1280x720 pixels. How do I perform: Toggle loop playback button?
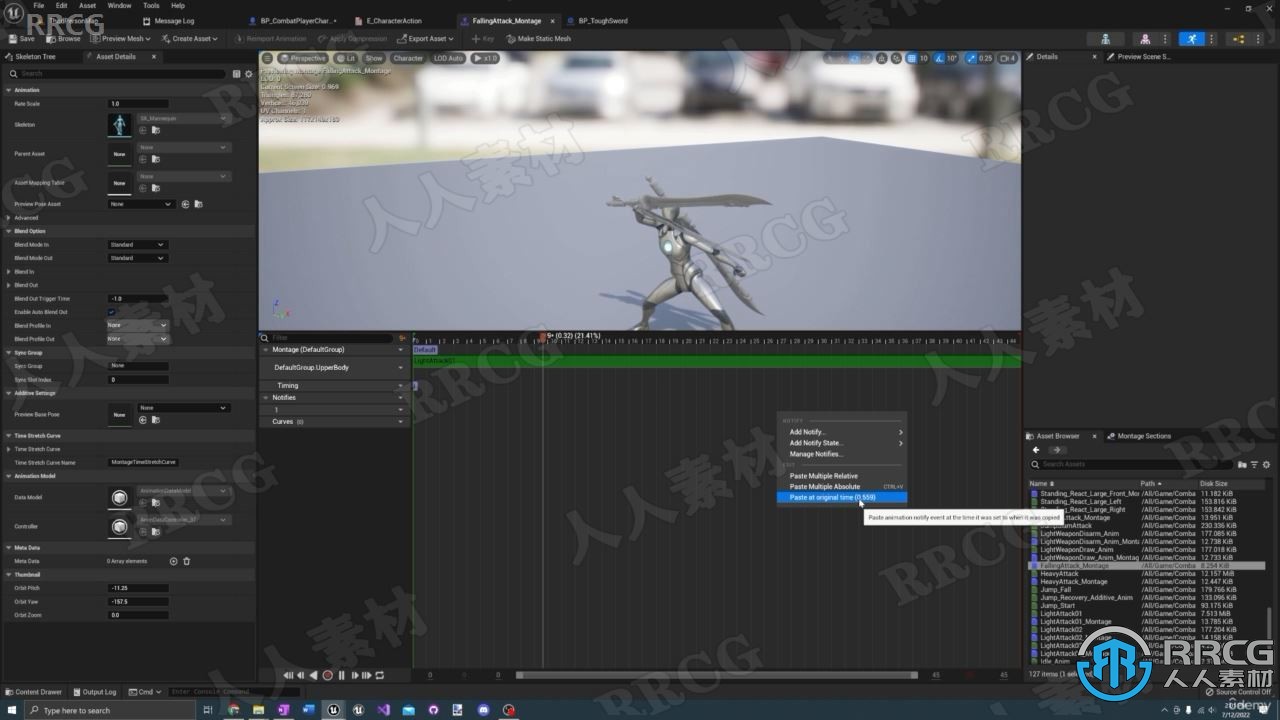380,675
